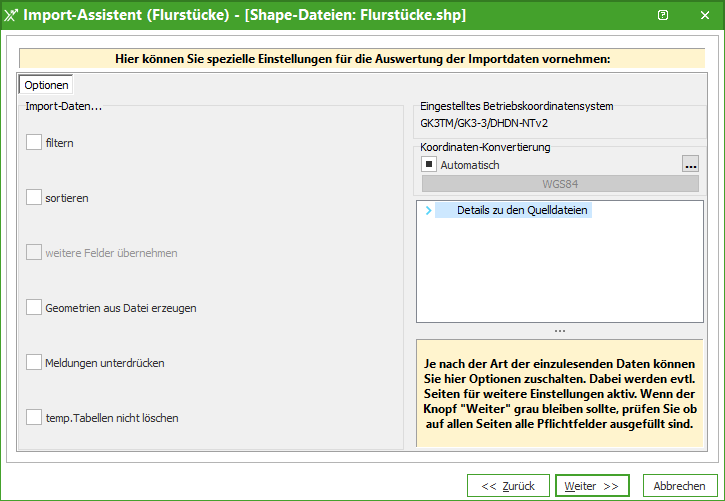This screenshot has height=501, width=725.
Task: Close the Import-Assistent window
Action: pyautogui.click(x=704, y=16)
